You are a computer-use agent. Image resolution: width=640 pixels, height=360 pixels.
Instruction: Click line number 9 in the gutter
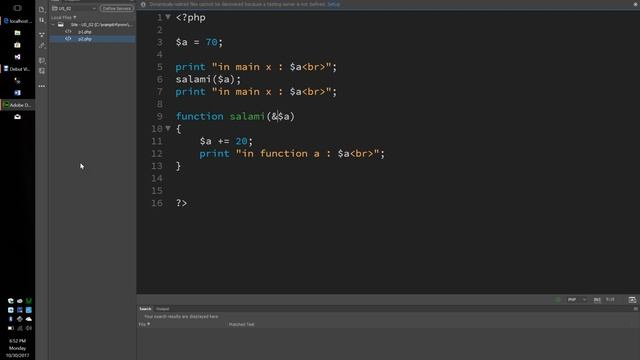click(159, 116)
